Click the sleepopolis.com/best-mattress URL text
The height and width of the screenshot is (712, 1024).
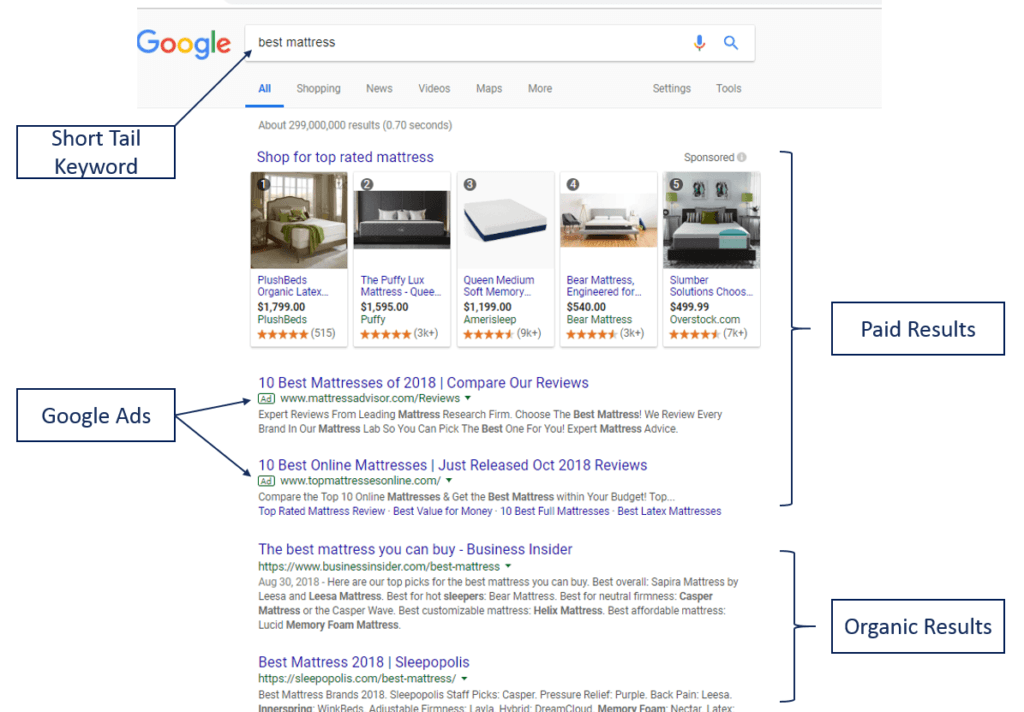pos(357,679)
